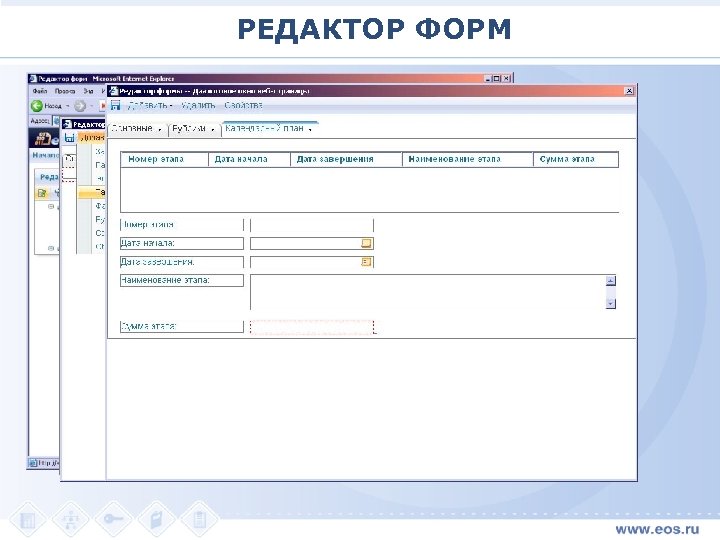
Task: Open the Добавить dropdown menu
Action: (150, 105)
